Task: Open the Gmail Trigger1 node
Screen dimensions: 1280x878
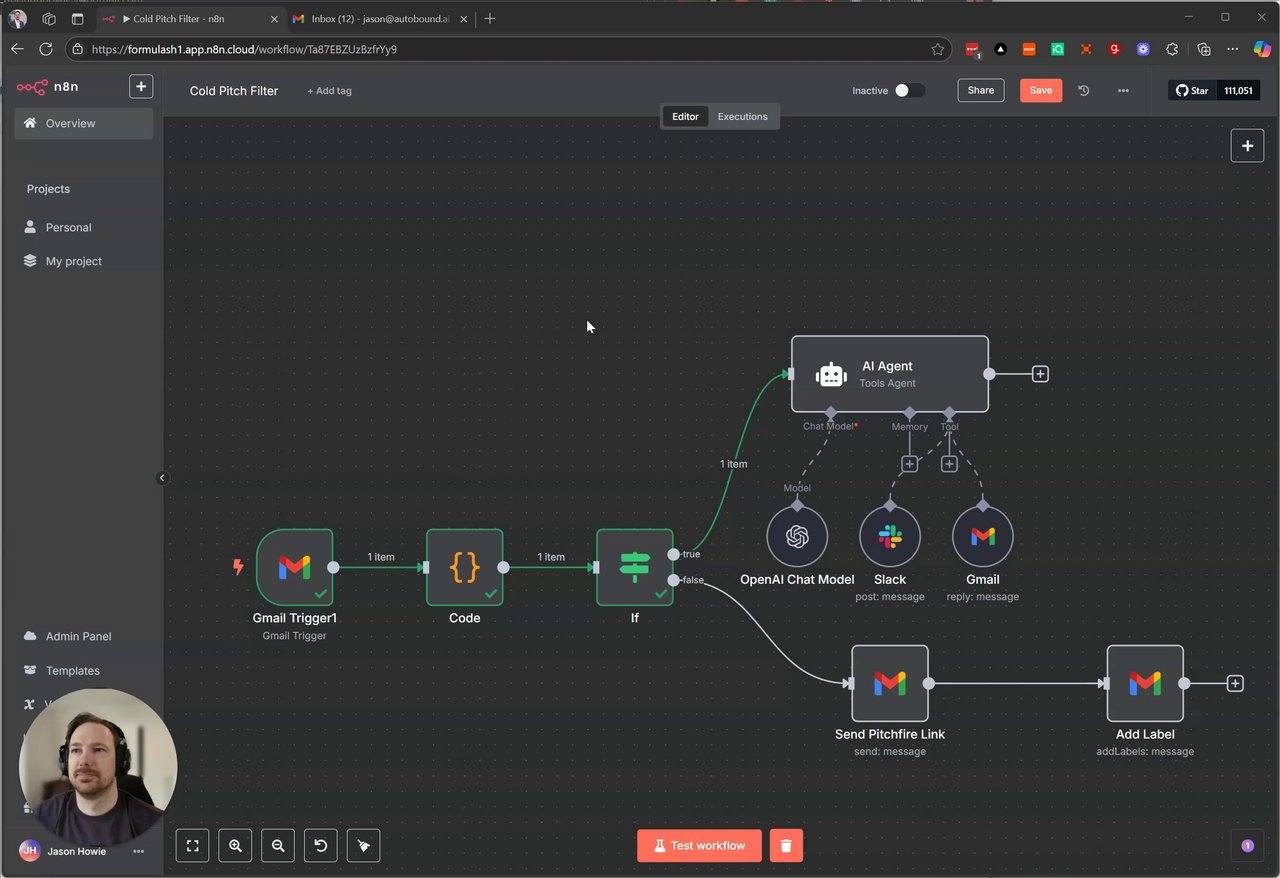Action: click(294, 567)
